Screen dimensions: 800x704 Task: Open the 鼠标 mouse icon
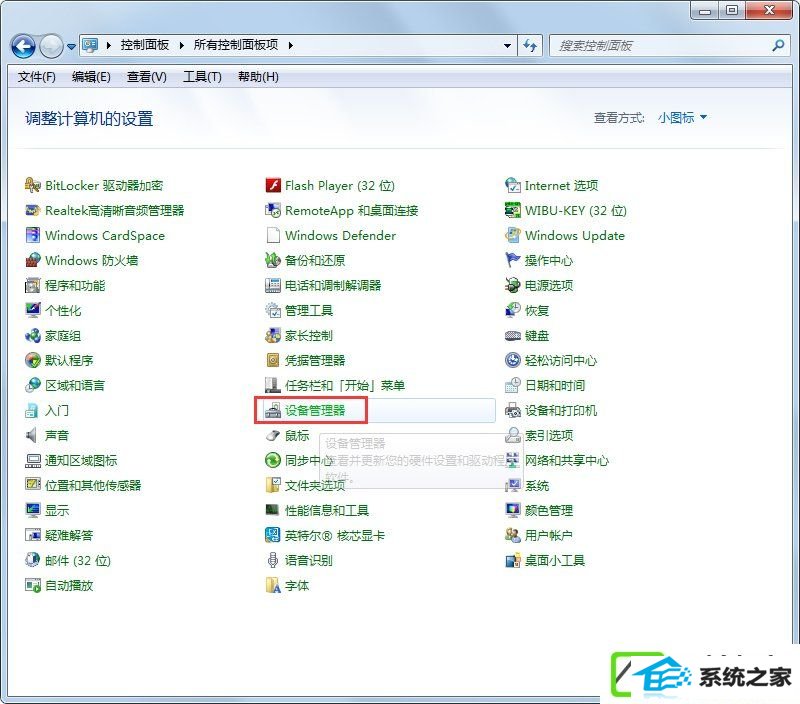[x=273, y=435]
